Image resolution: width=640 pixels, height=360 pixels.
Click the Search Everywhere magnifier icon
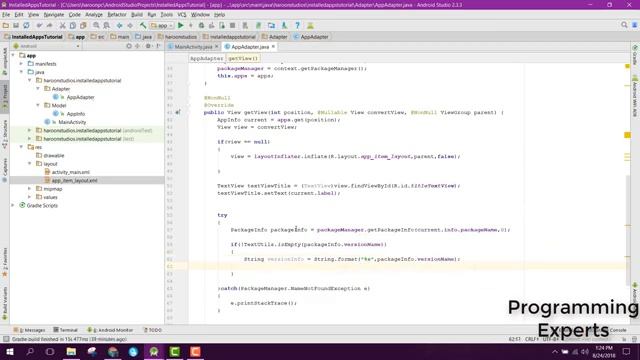(624, 25)
